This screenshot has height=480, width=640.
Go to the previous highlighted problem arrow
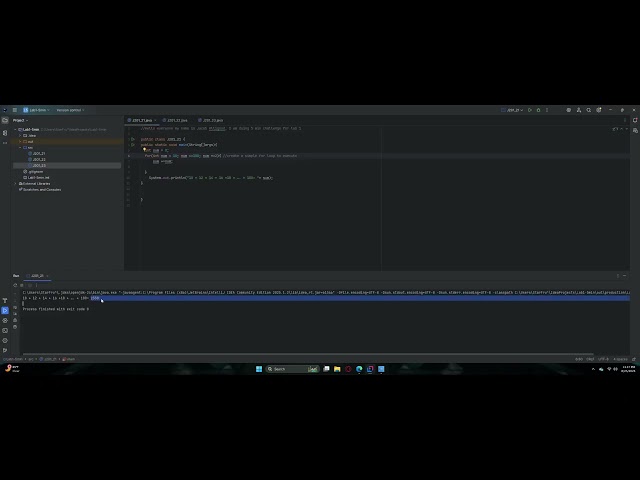(622, 129)
